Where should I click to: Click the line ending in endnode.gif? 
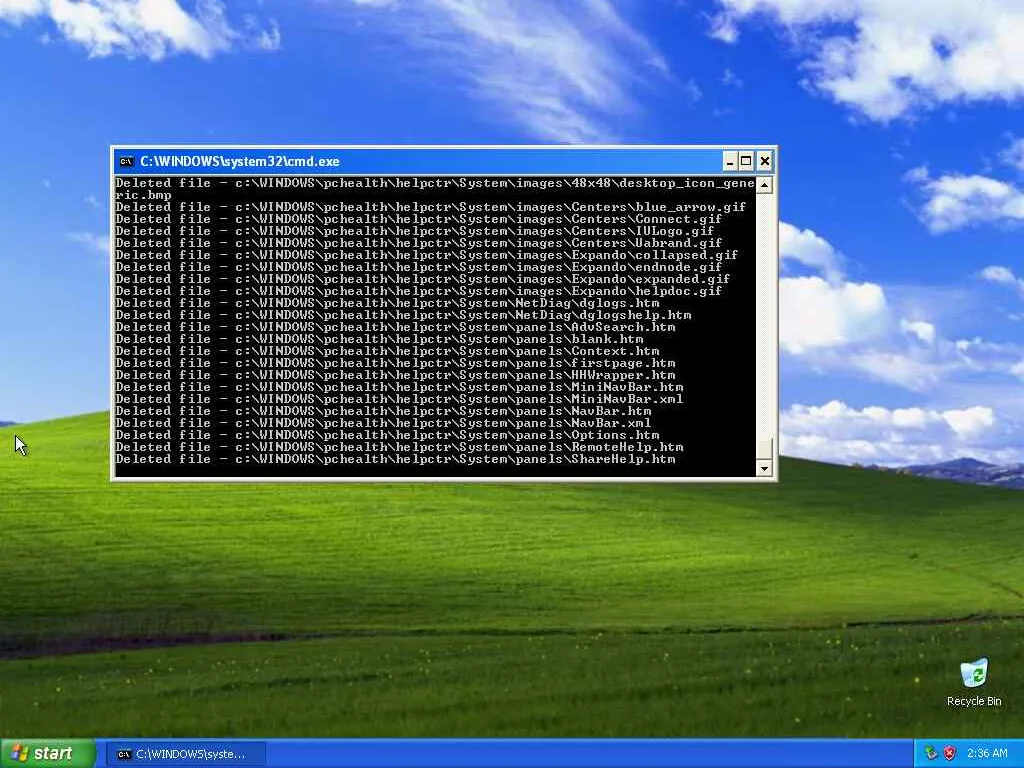point(419,267)
